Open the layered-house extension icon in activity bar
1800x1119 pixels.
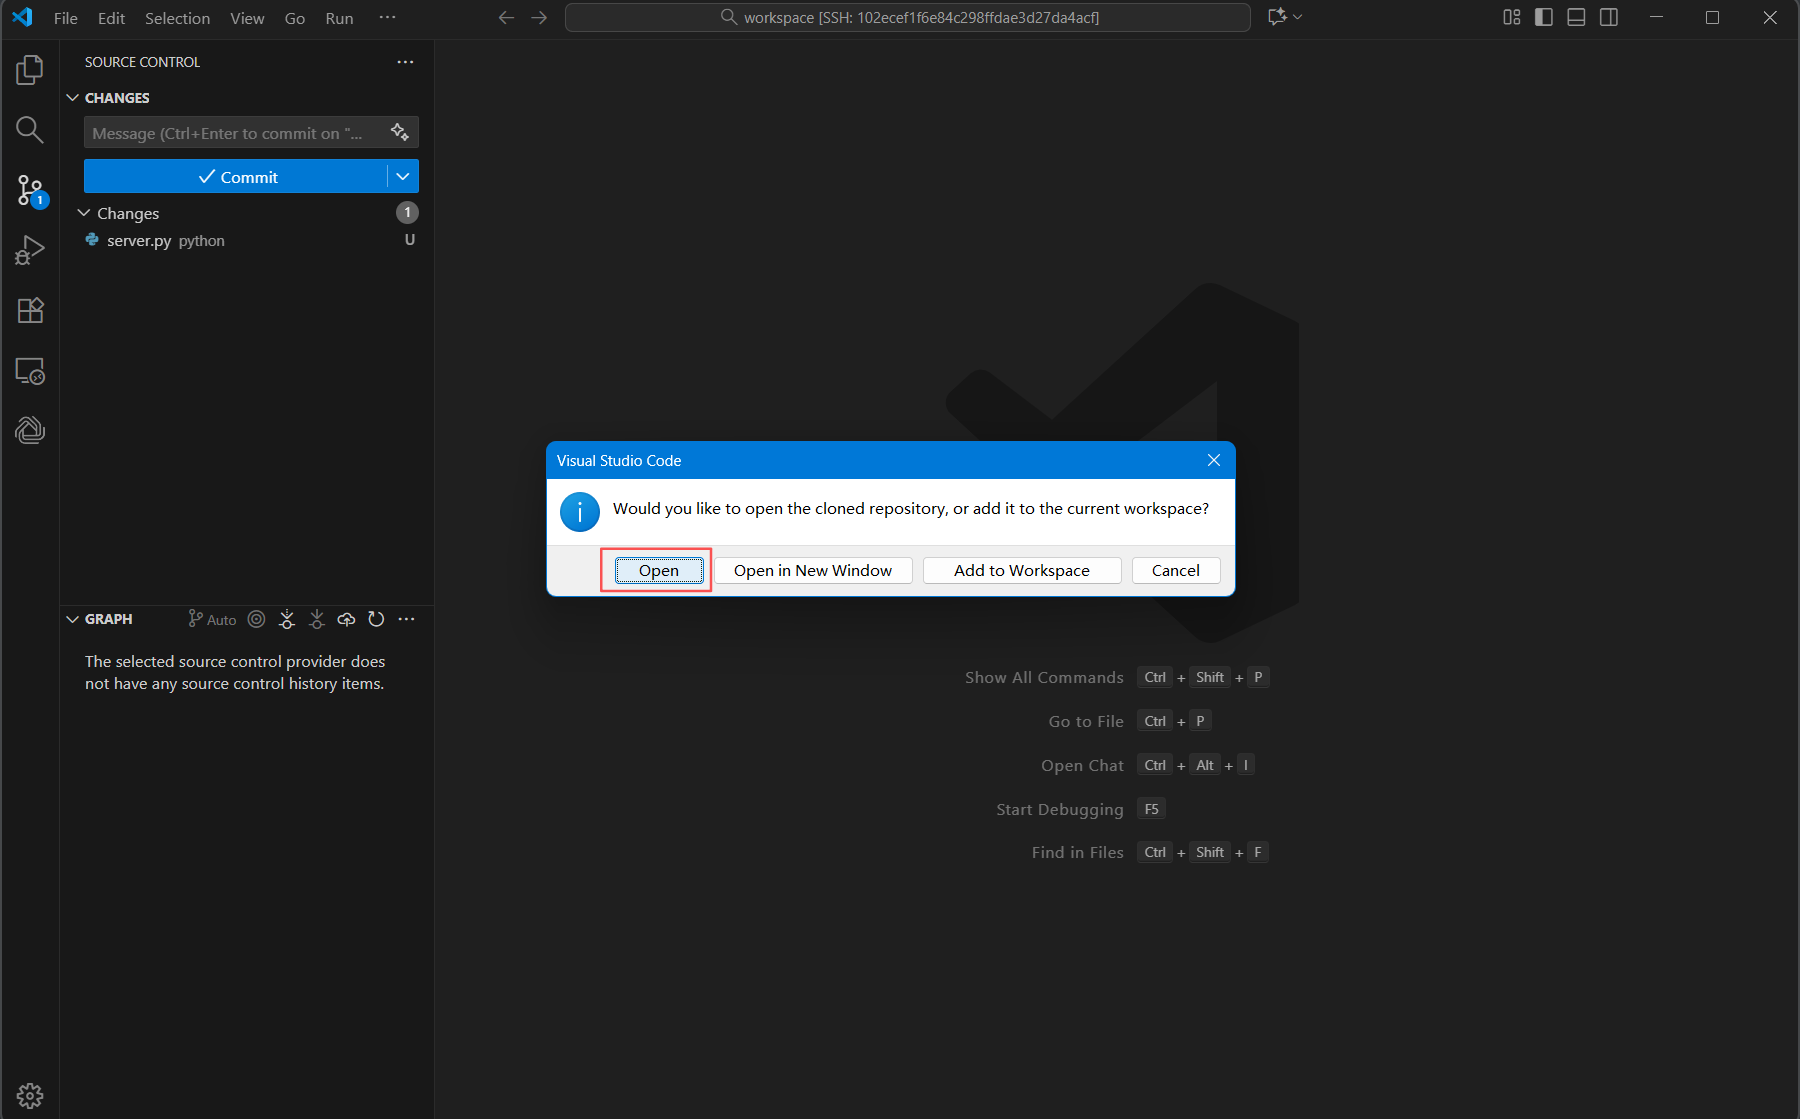click(x=30, y=430)
